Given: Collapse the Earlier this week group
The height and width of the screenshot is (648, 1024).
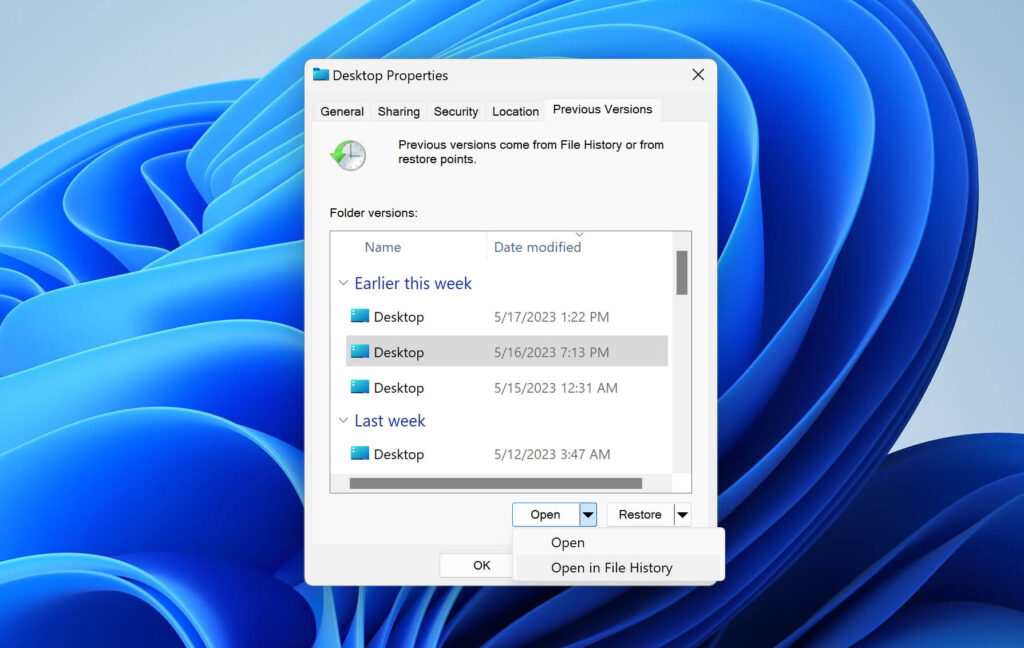Looking at the screenshot, I should 343,283.
